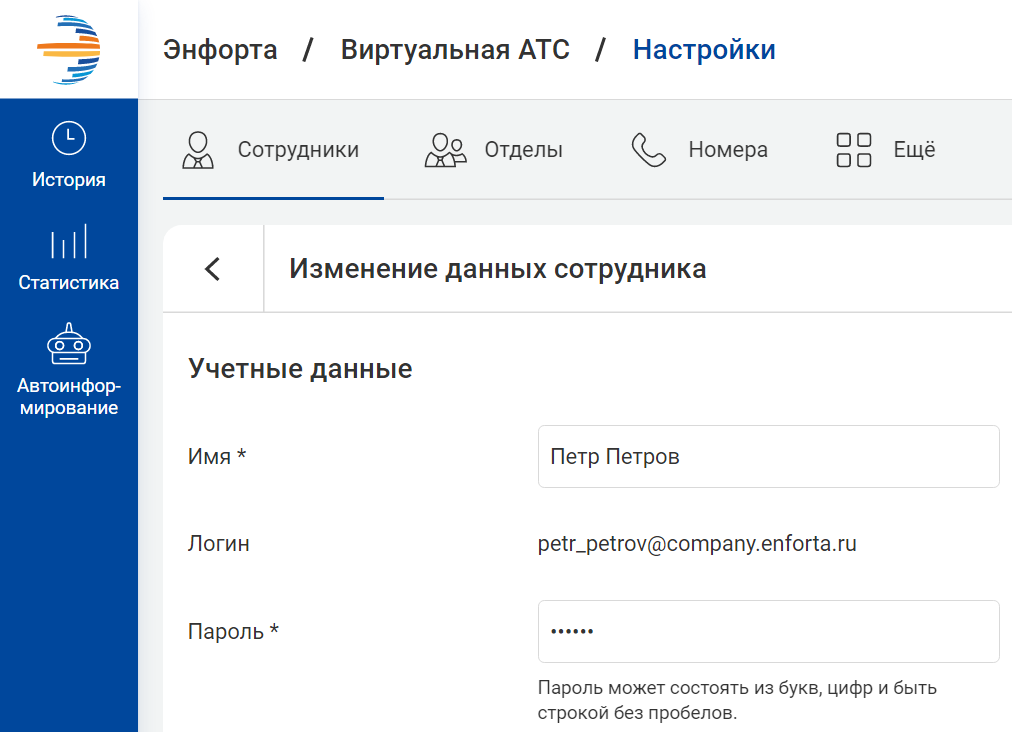Click the Пароль password field
Screen dimensions: 1012x732
click(769, 631)
